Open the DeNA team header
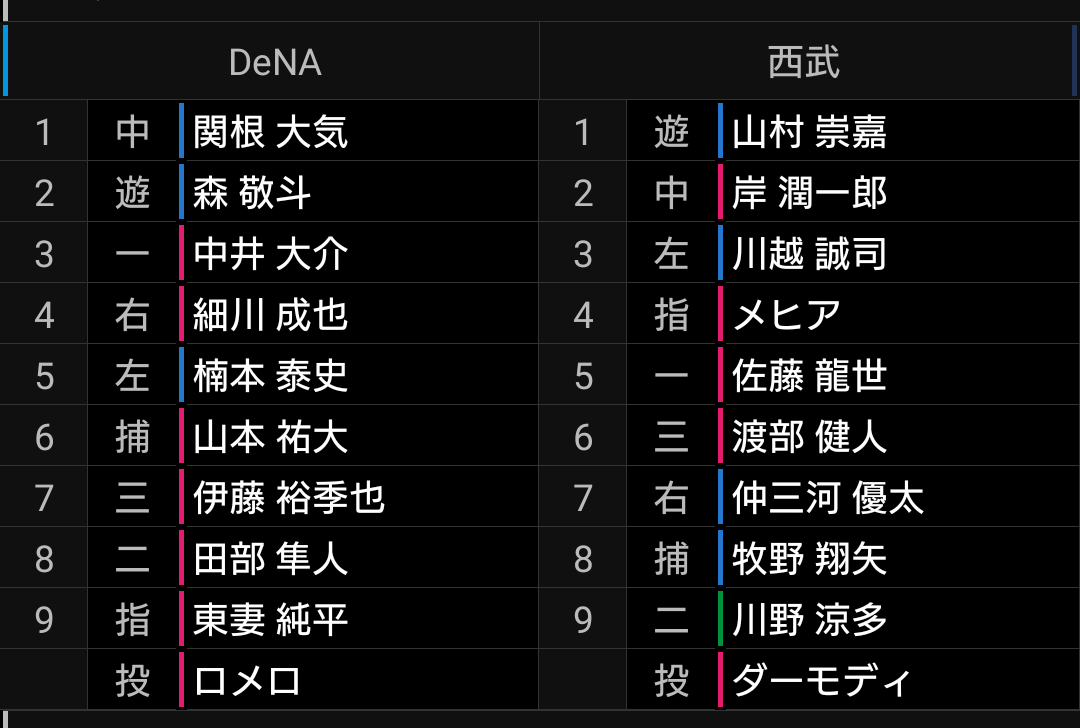The height and width of the screenshot is (728, 1080). click(x=275, y=62)
